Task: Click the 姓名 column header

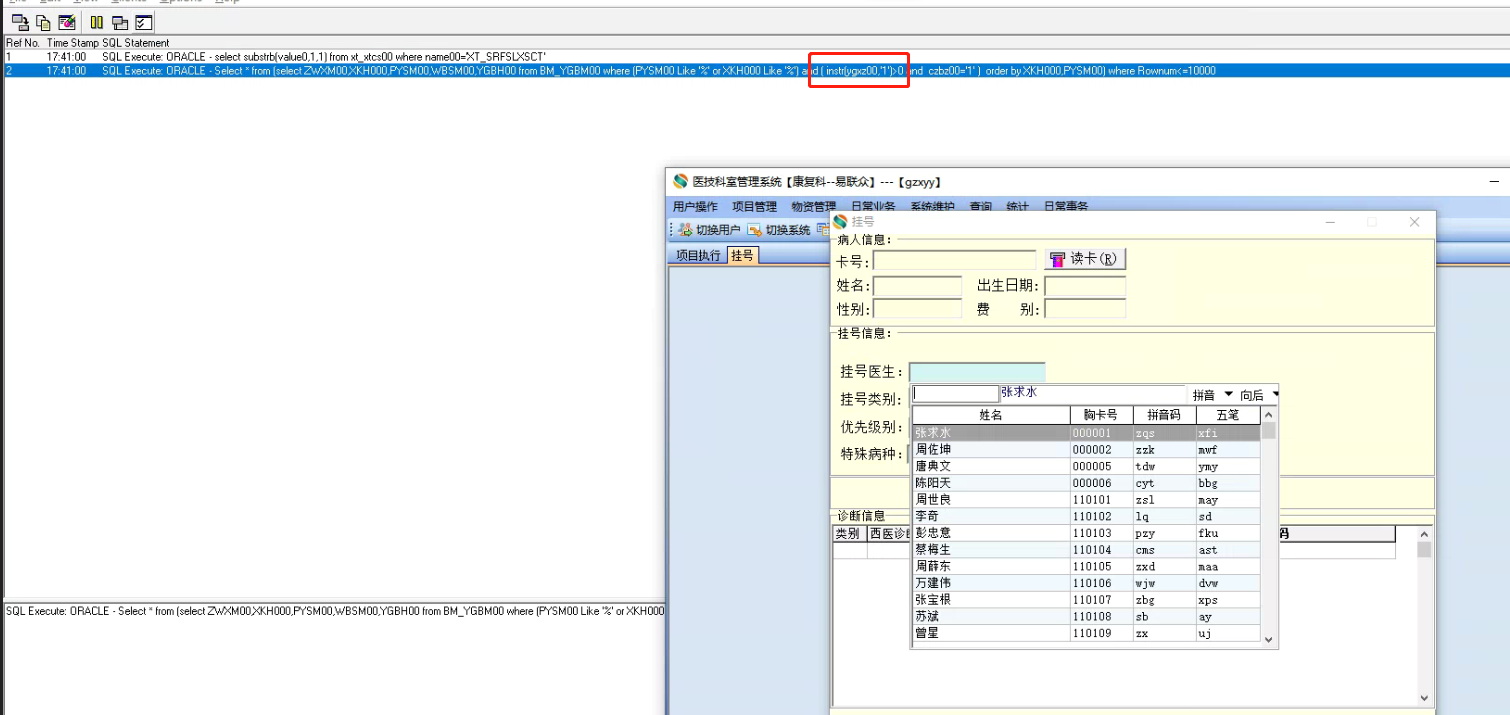Action: (x=990, y=415)
